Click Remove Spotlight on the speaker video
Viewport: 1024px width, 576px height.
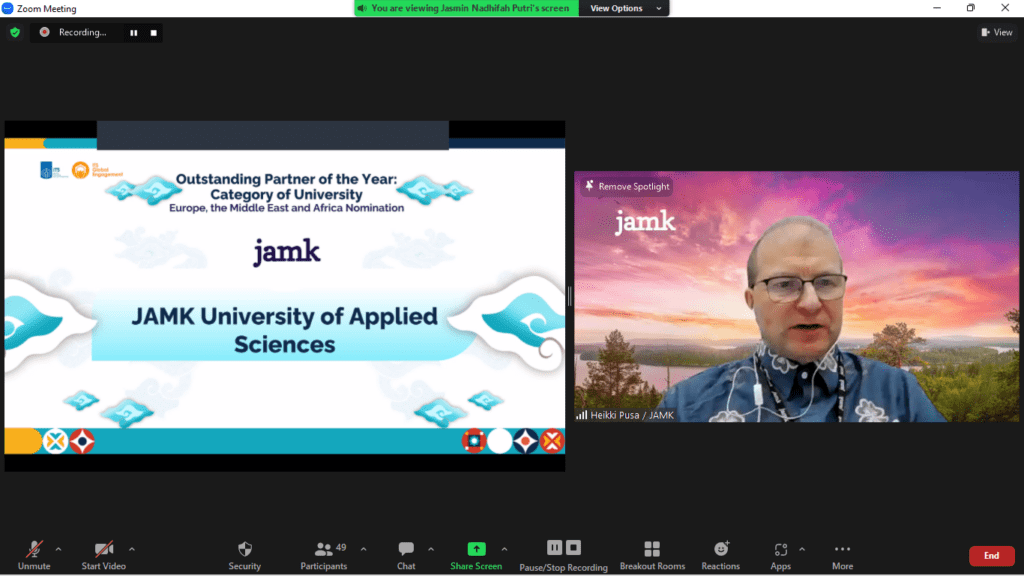(627, 186)
